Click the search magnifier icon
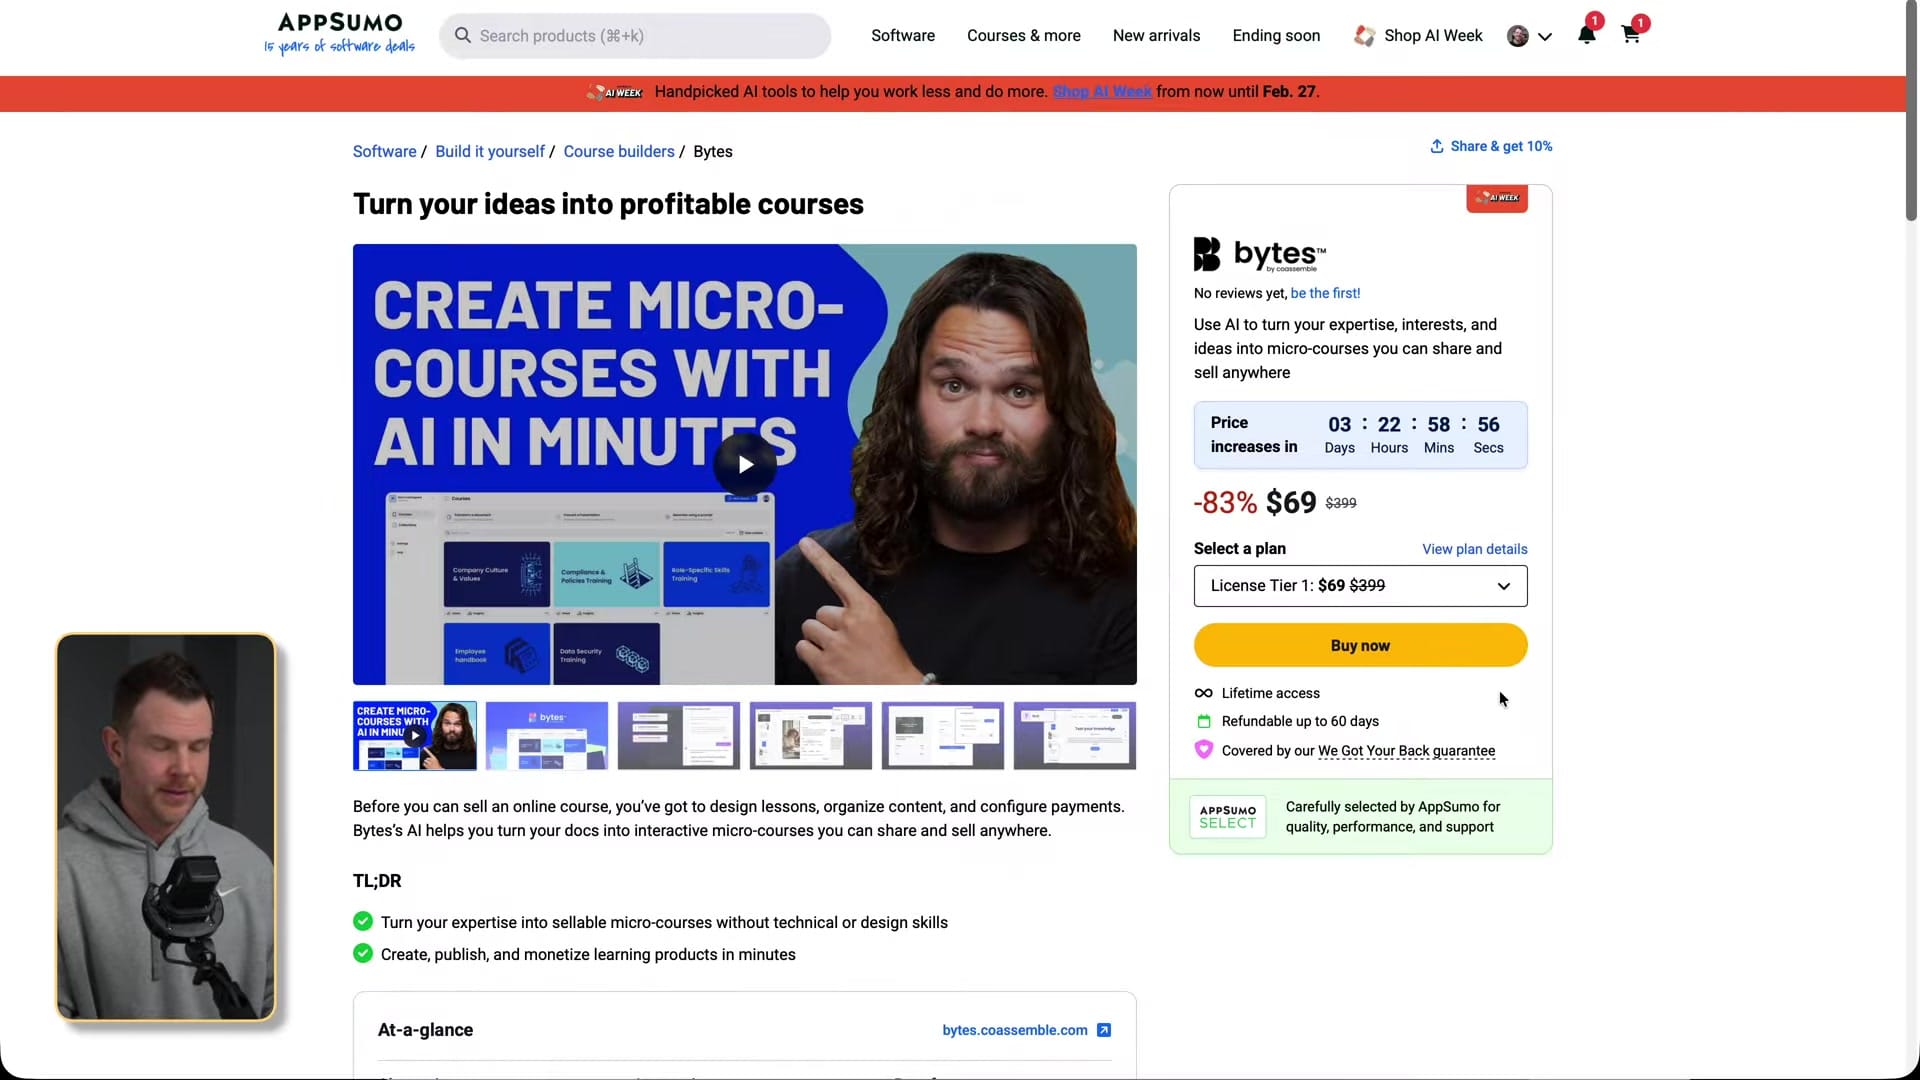Viewport: 1920px width, 1080px height. tap(463, 36)
